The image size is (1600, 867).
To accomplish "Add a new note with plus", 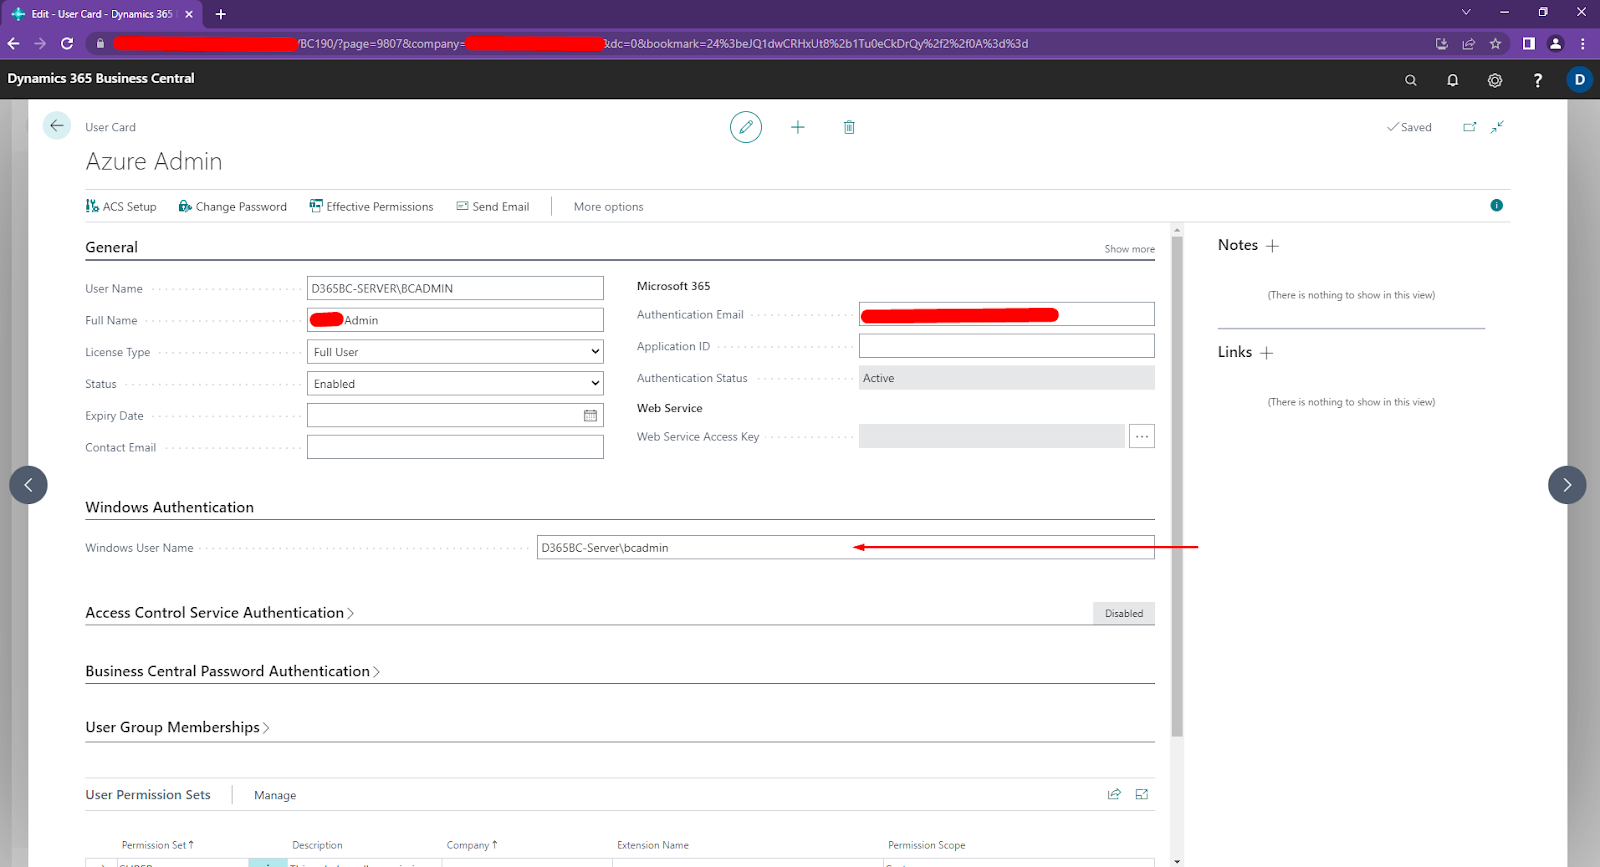I will click(1272, 246).
